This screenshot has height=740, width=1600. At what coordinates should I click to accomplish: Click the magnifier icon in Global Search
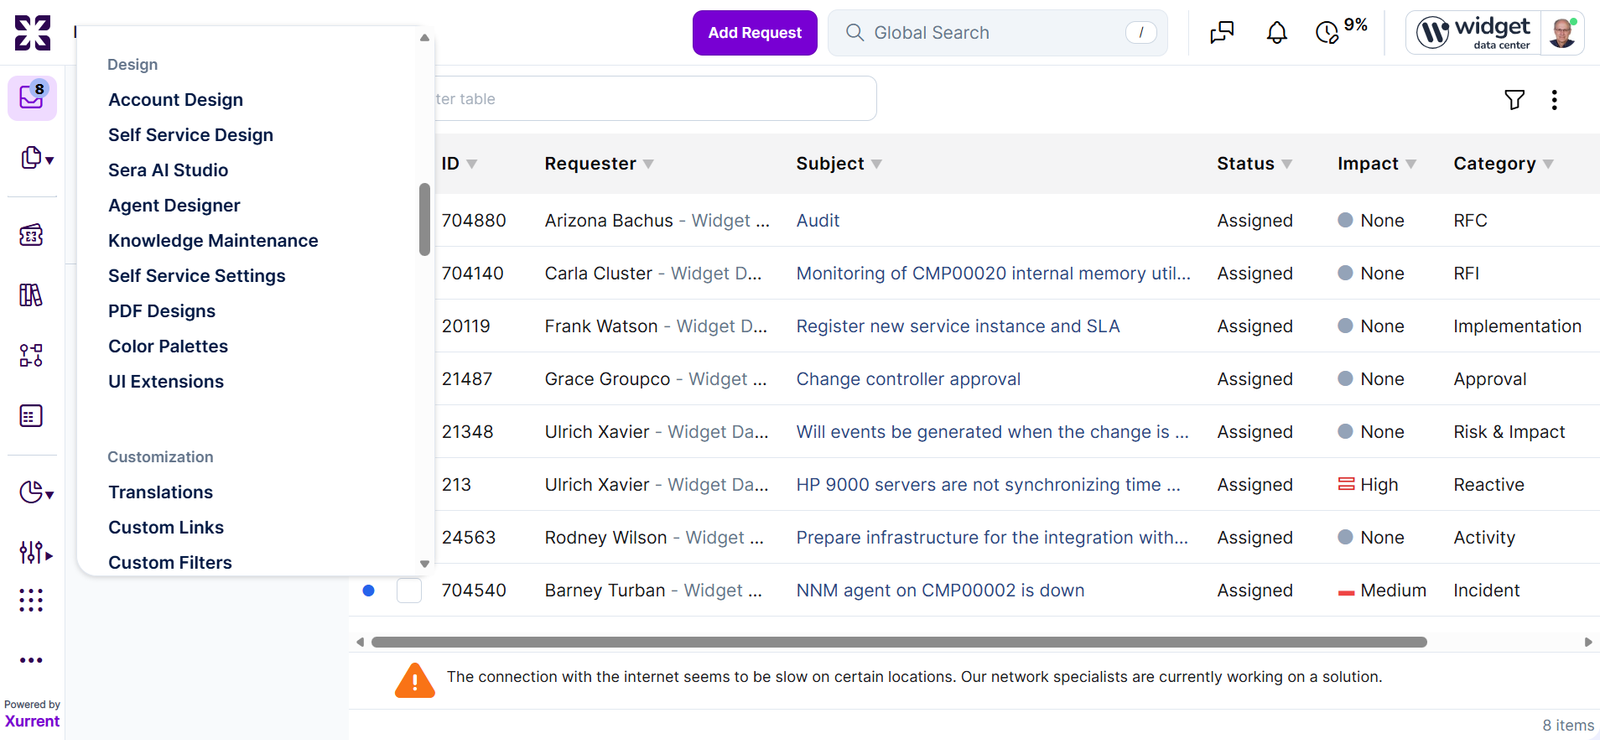(854, 33)
